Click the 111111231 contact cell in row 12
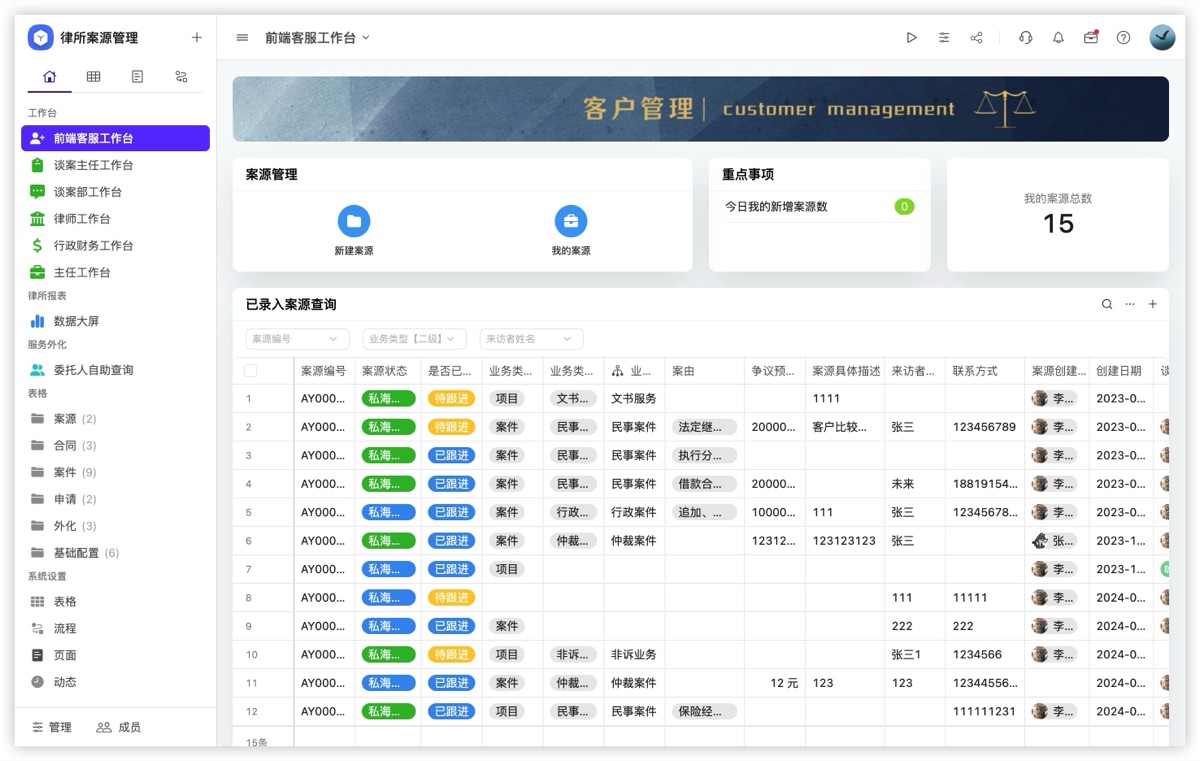This screenshot has height=761, width=1200. click(x=985, y=712)
